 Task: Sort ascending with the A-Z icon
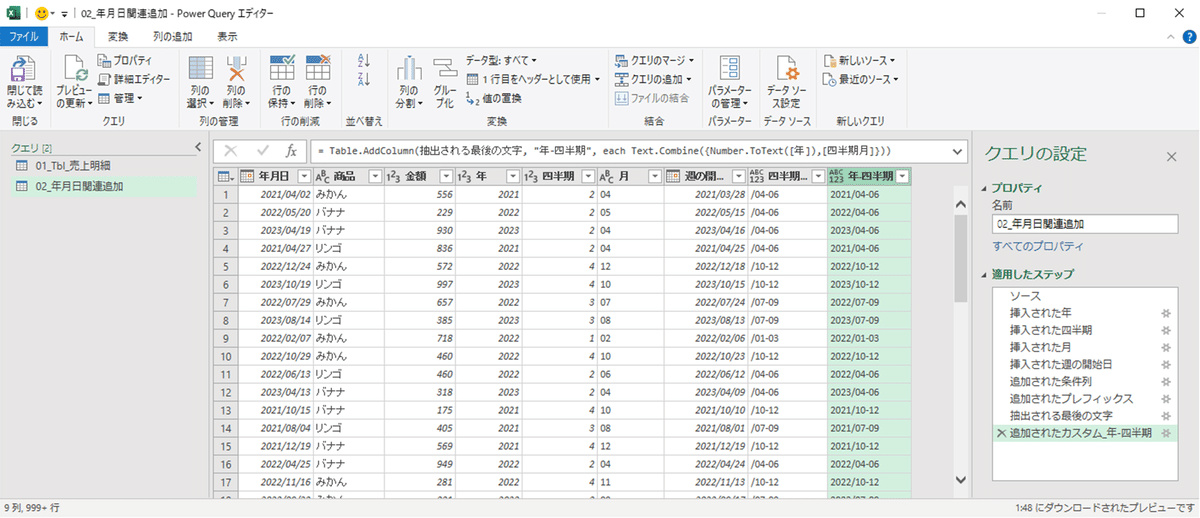364,61
